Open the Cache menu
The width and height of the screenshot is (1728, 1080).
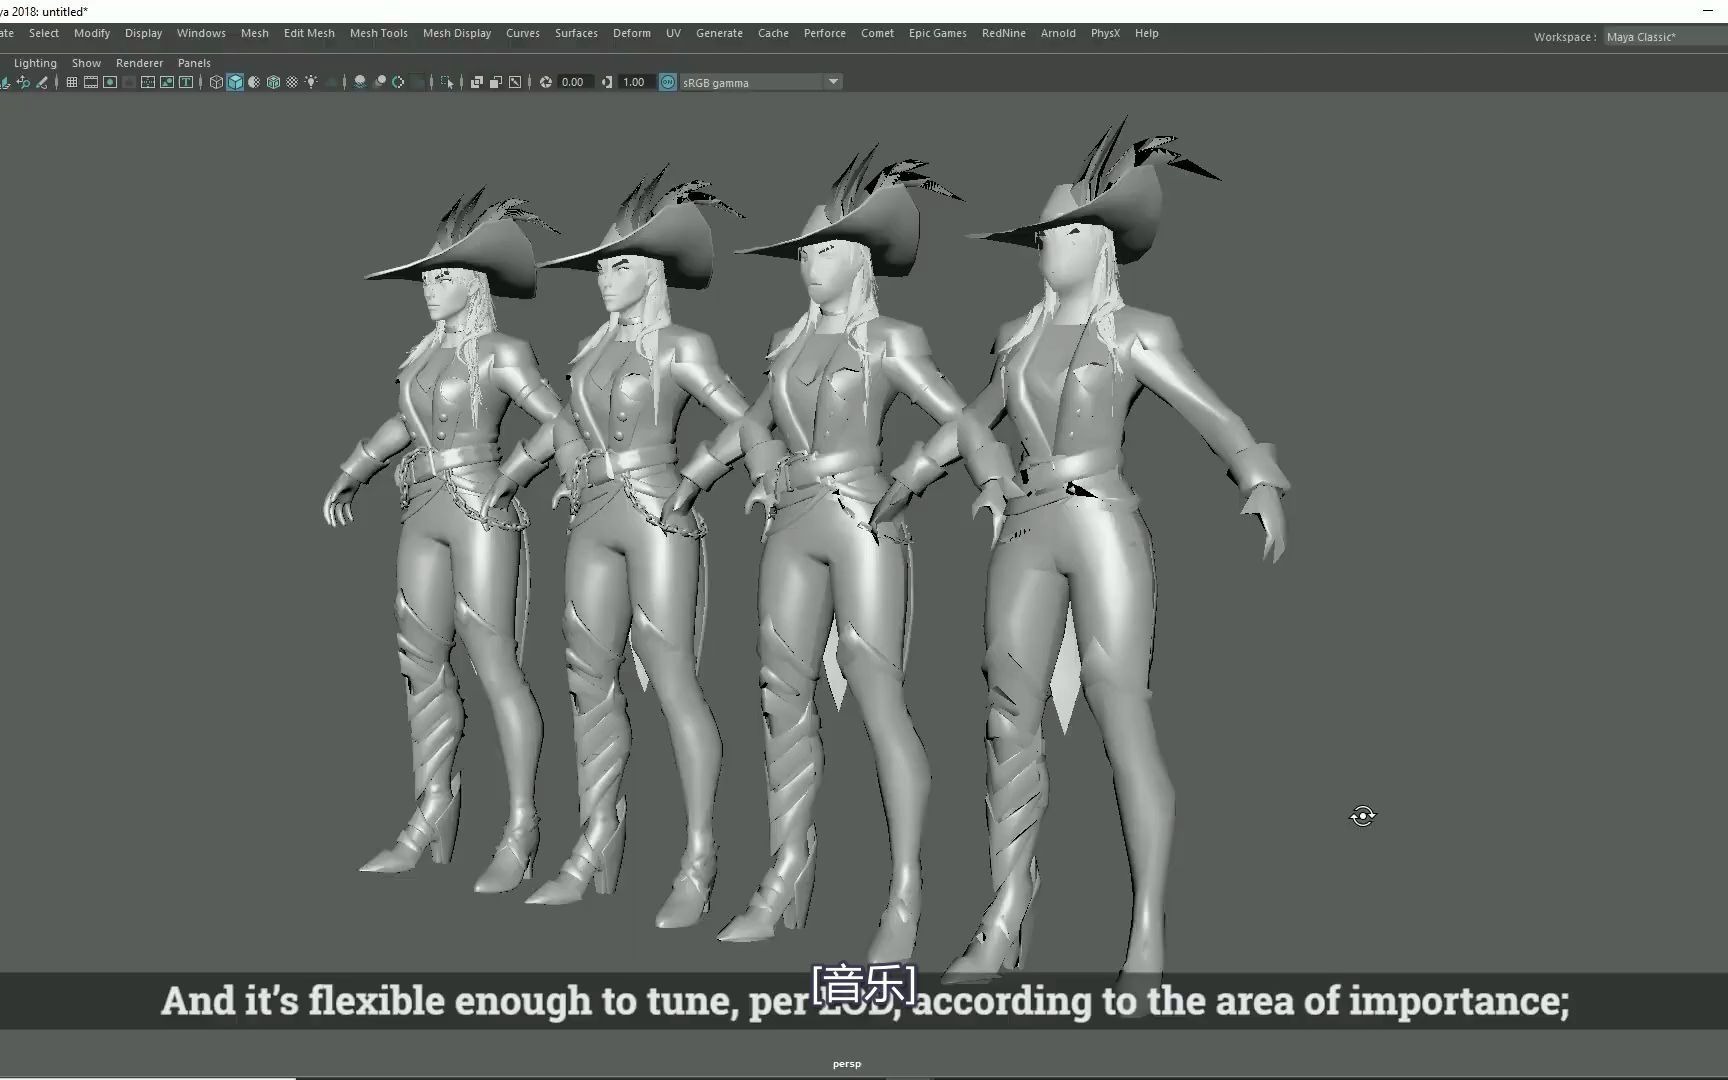(x=773, y=33)
